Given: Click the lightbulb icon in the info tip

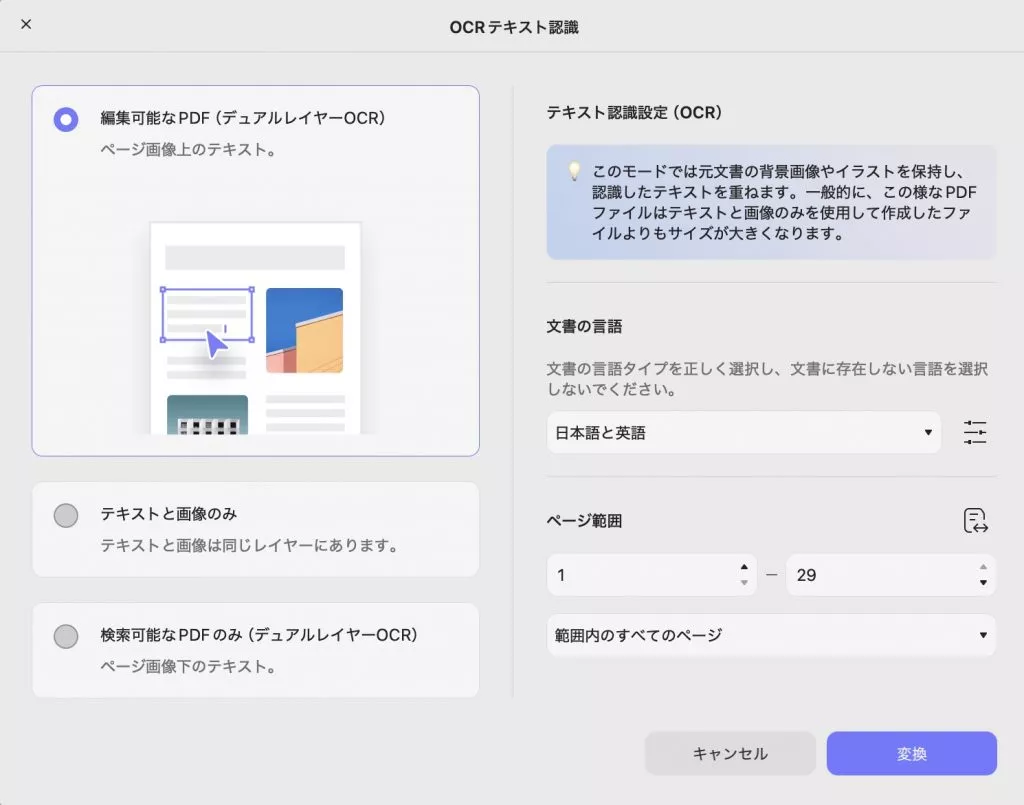Looking at the screenshot, I should click(573, 171).
